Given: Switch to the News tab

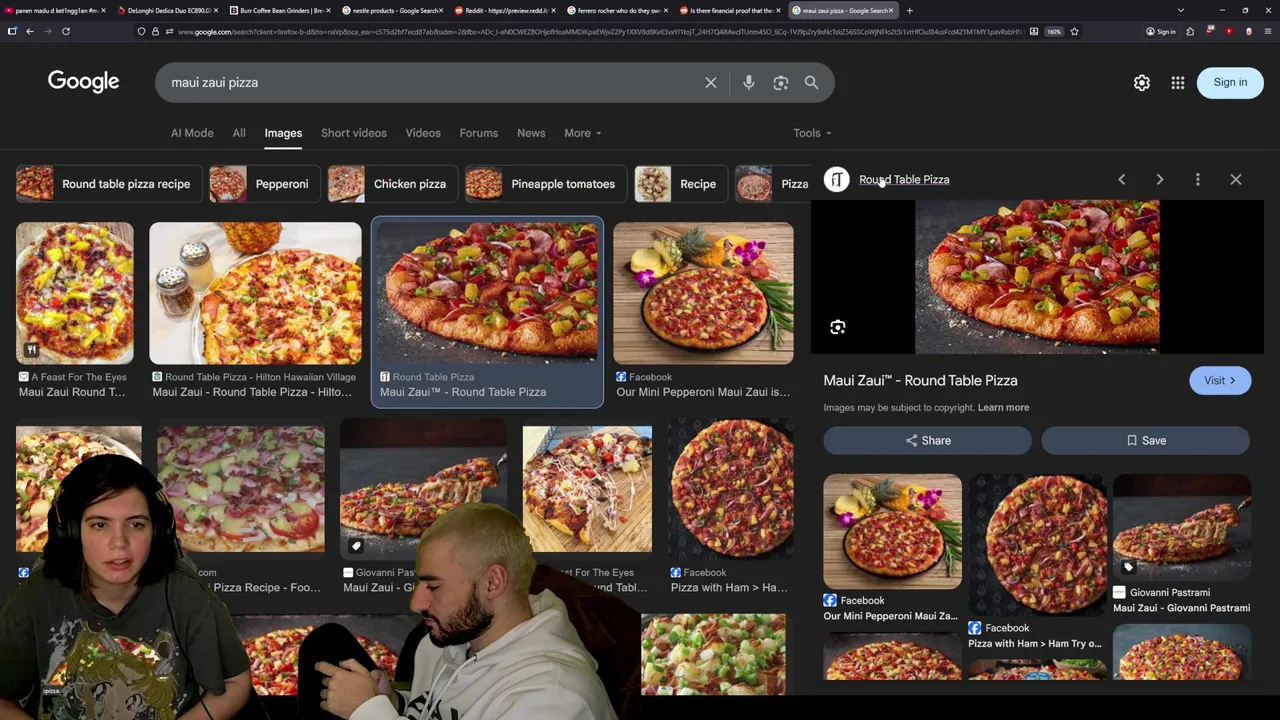Looking at the screenshot, I should point(531,133).
